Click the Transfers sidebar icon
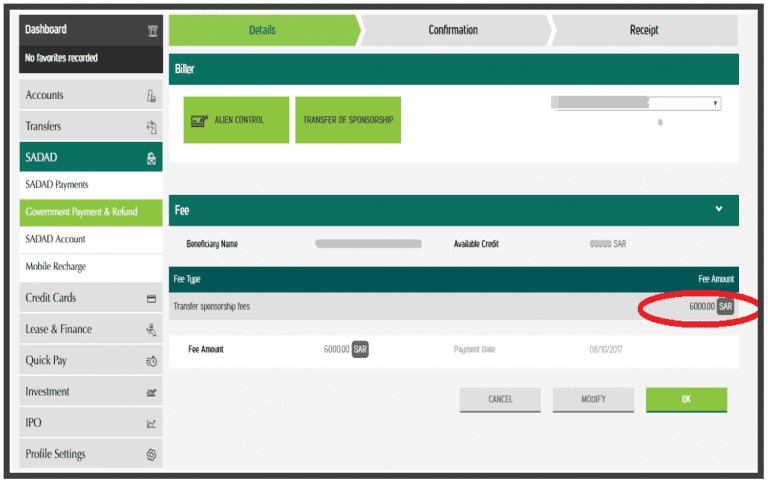The height and width of the screenshot is (483, 768). (151, 127)
